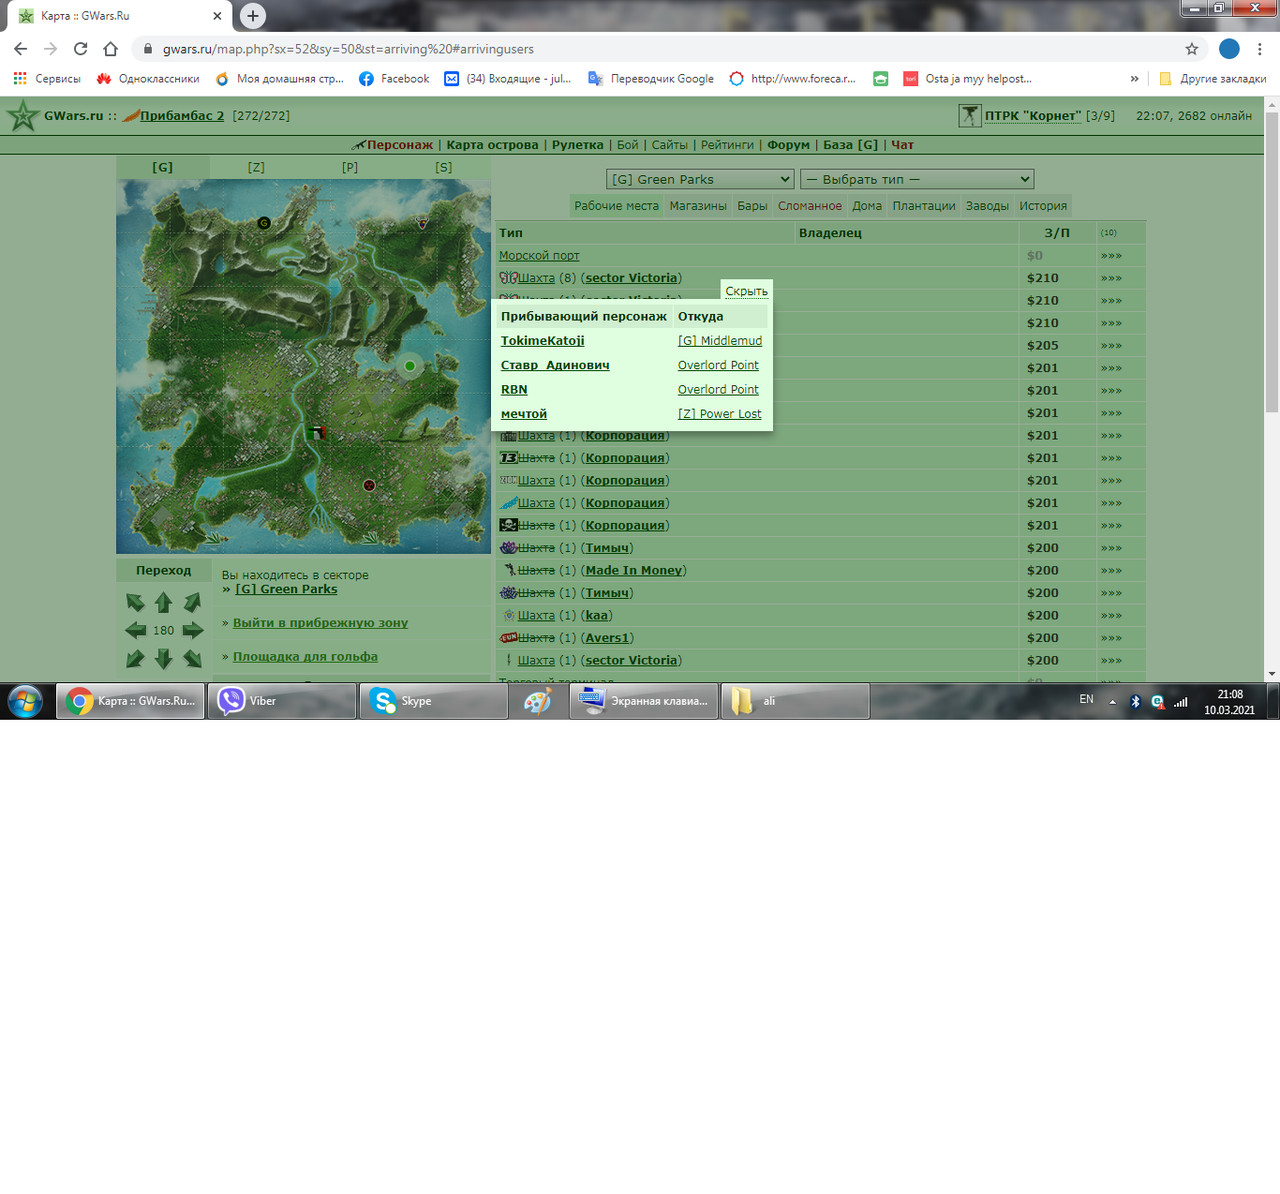Expand the Шахта (kaa) row arrows
This screenshot has height=1194, width=1280.
(1111, 616)
